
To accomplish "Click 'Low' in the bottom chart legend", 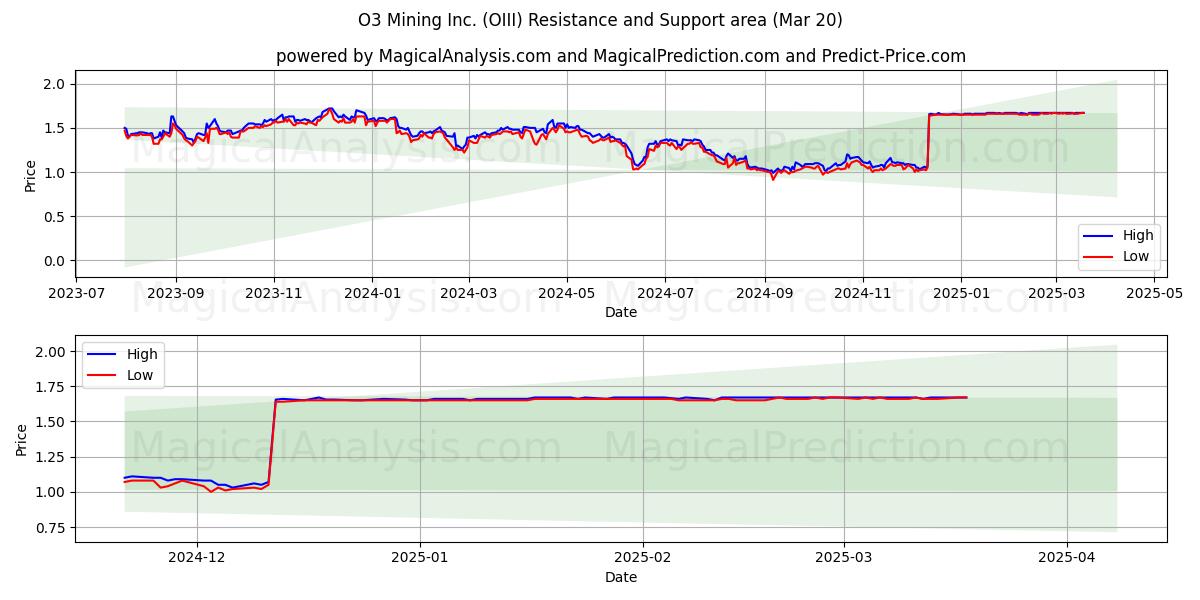I will tap(141, 375).
